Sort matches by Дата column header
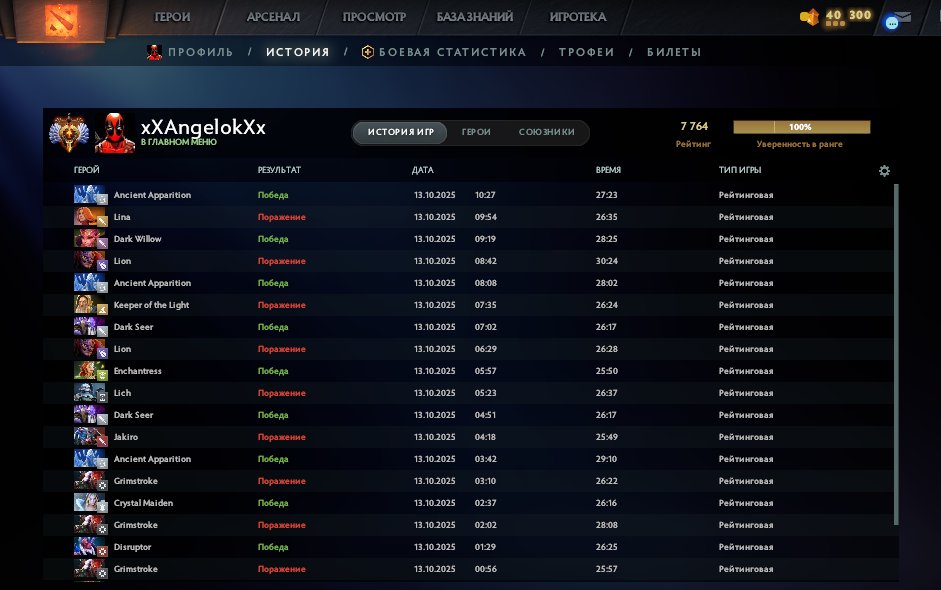The image size is (941, 590). click(x=423, y=171)
